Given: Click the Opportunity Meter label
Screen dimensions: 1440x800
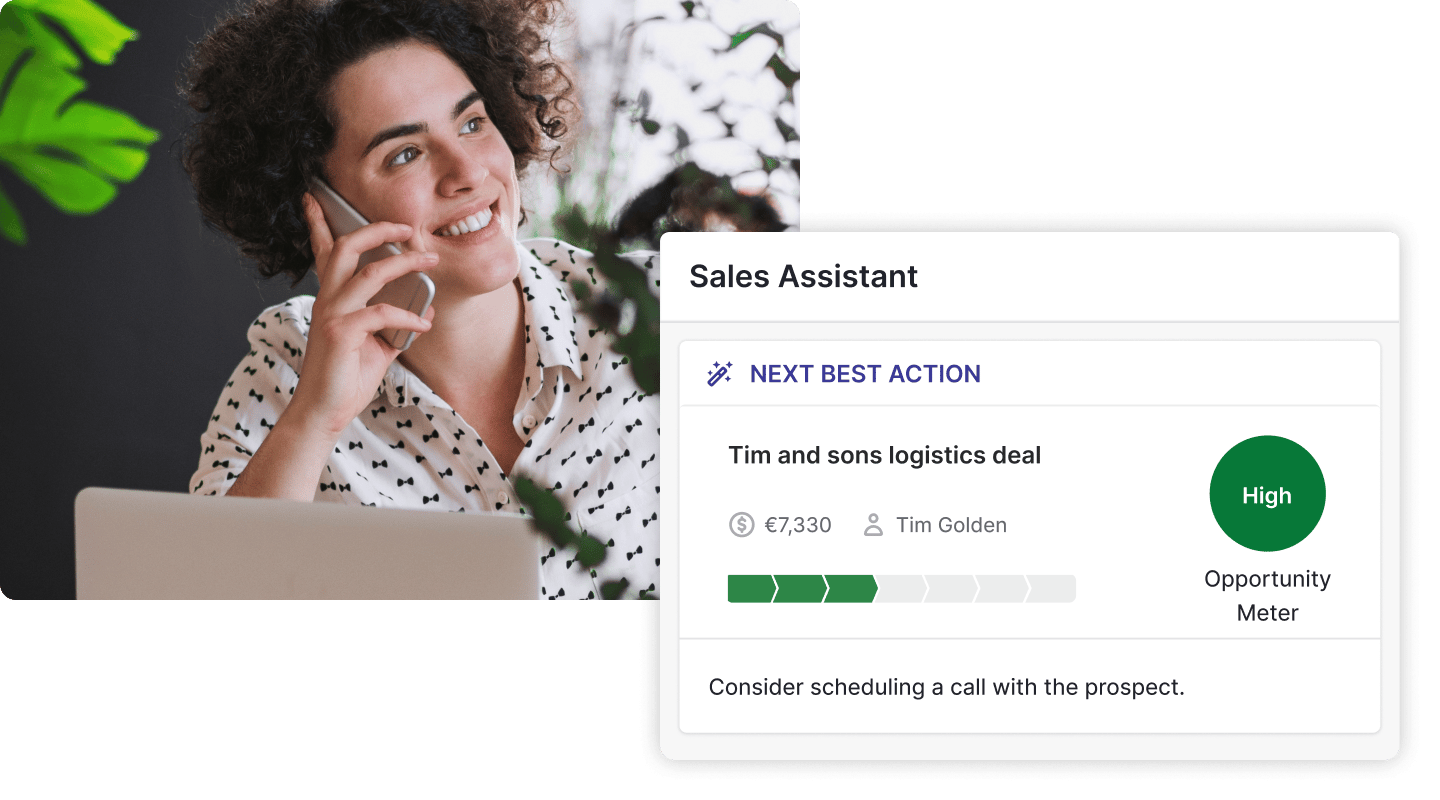Looking at the screenshot, I should (x=1267, y=596).
